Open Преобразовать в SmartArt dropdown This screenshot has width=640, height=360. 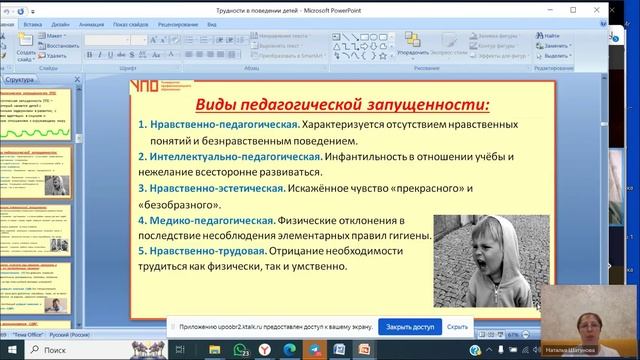coord(288,56)
